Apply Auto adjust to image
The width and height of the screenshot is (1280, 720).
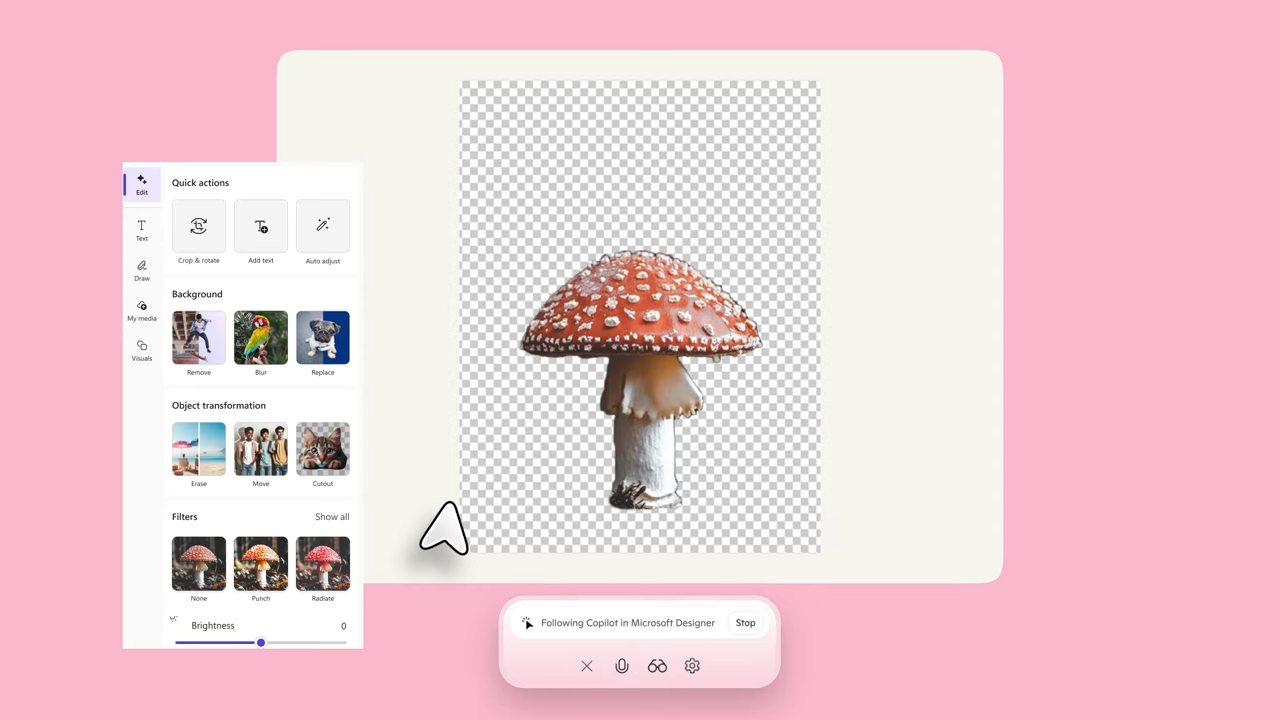pyautogui.click(x=323, y=226)
